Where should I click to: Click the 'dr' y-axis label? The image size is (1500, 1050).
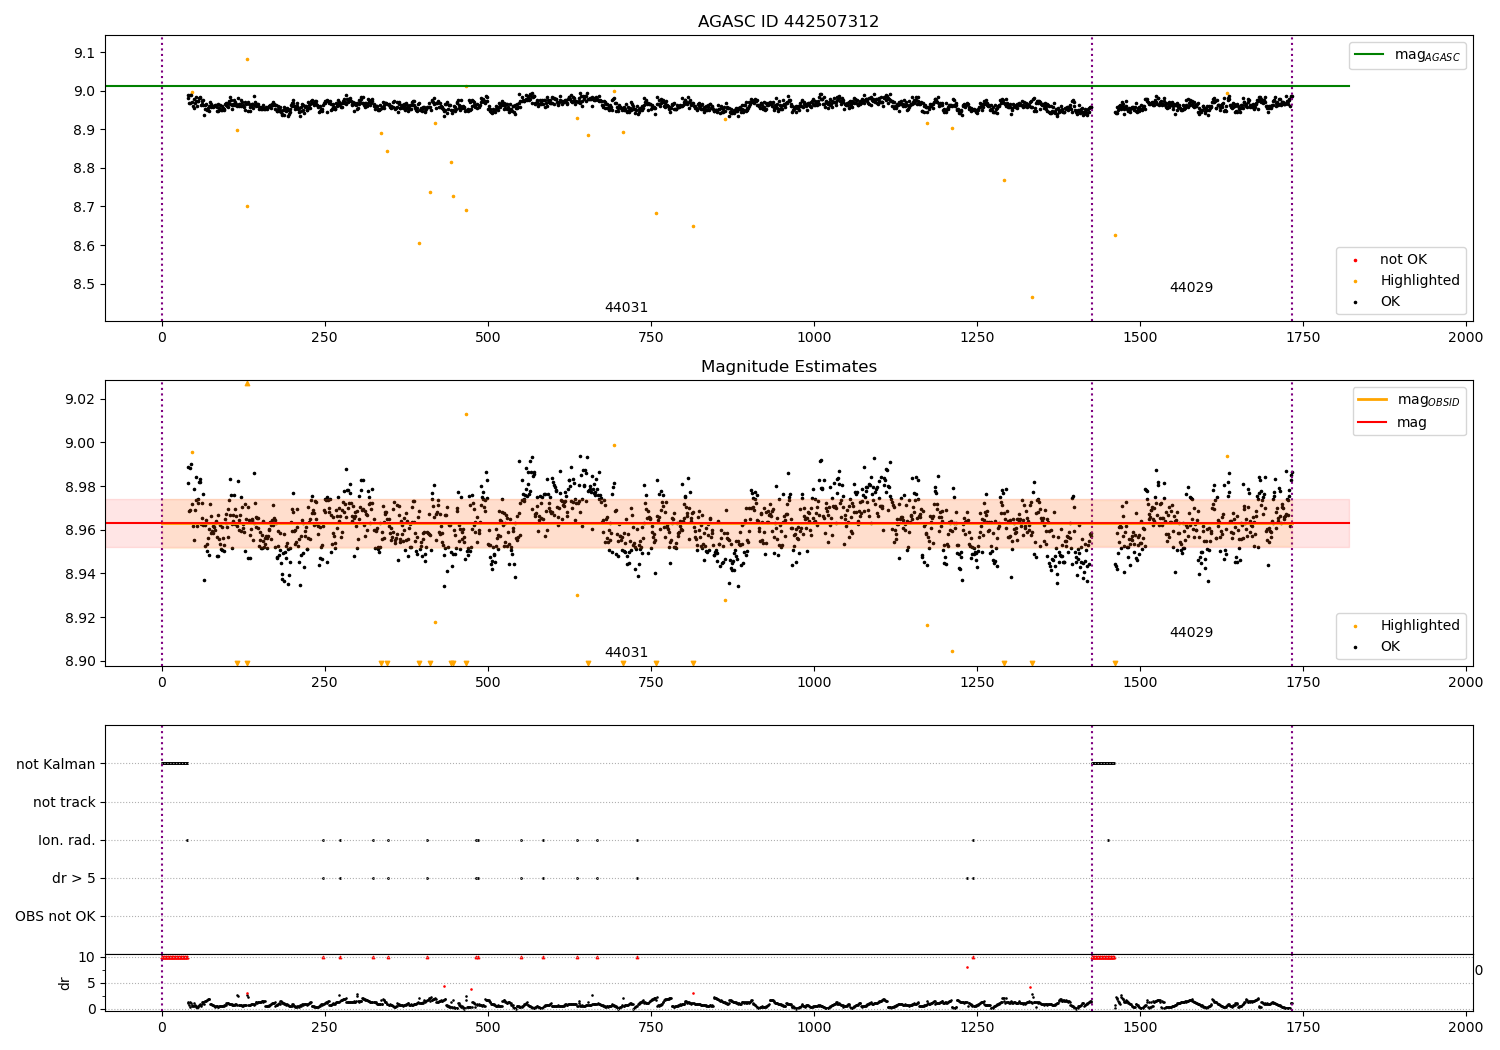click(x=65, y=983)
